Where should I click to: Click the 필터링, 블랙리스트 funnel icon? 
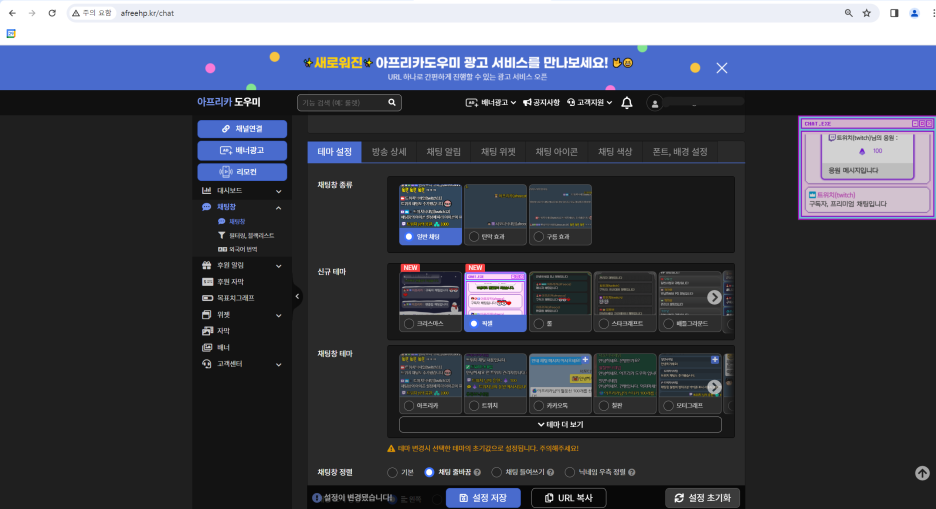221,236
